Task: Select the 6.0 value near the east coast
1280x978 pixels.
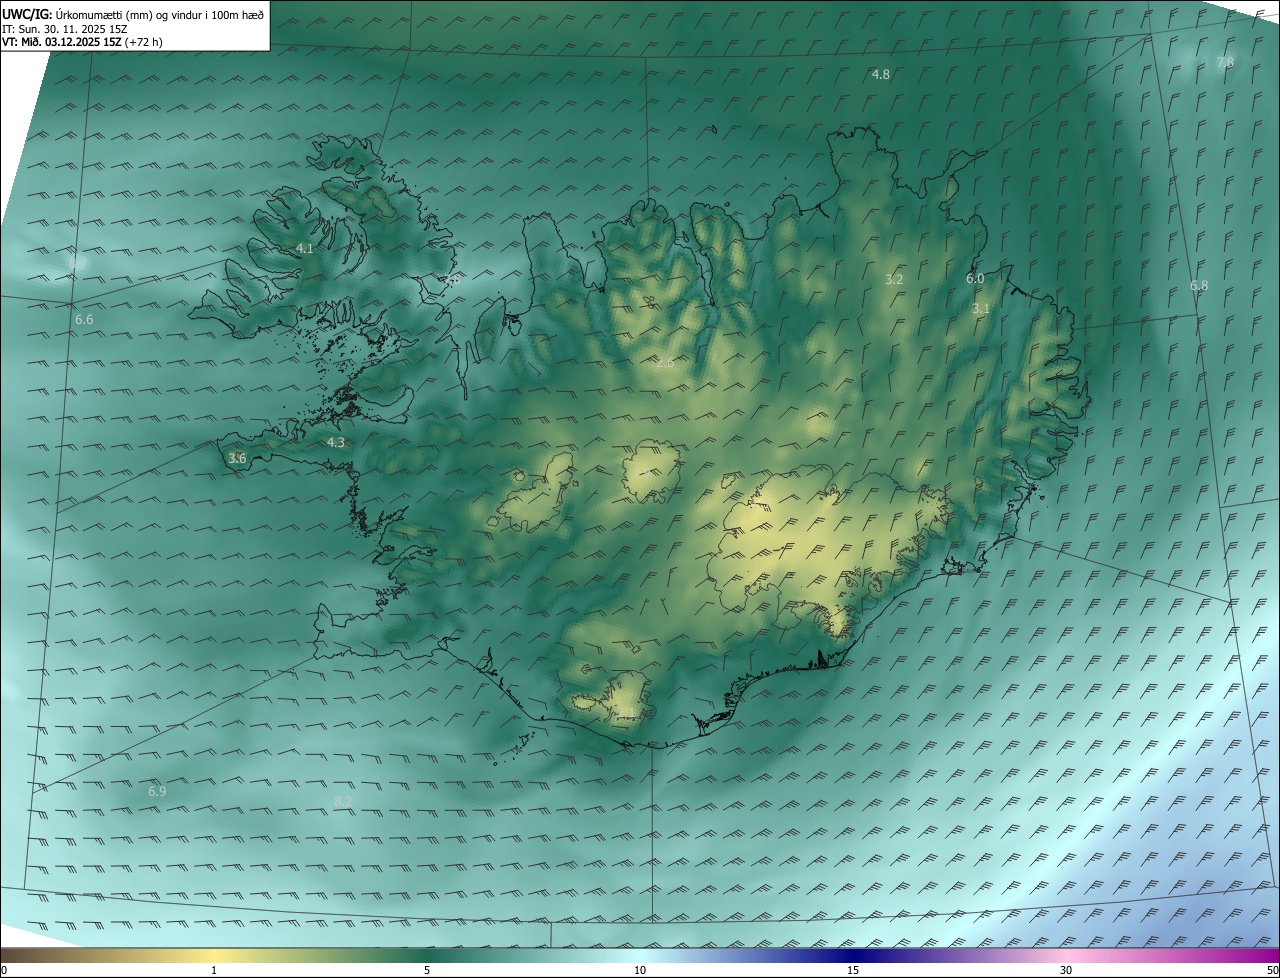Action: [x=975, y=278]
